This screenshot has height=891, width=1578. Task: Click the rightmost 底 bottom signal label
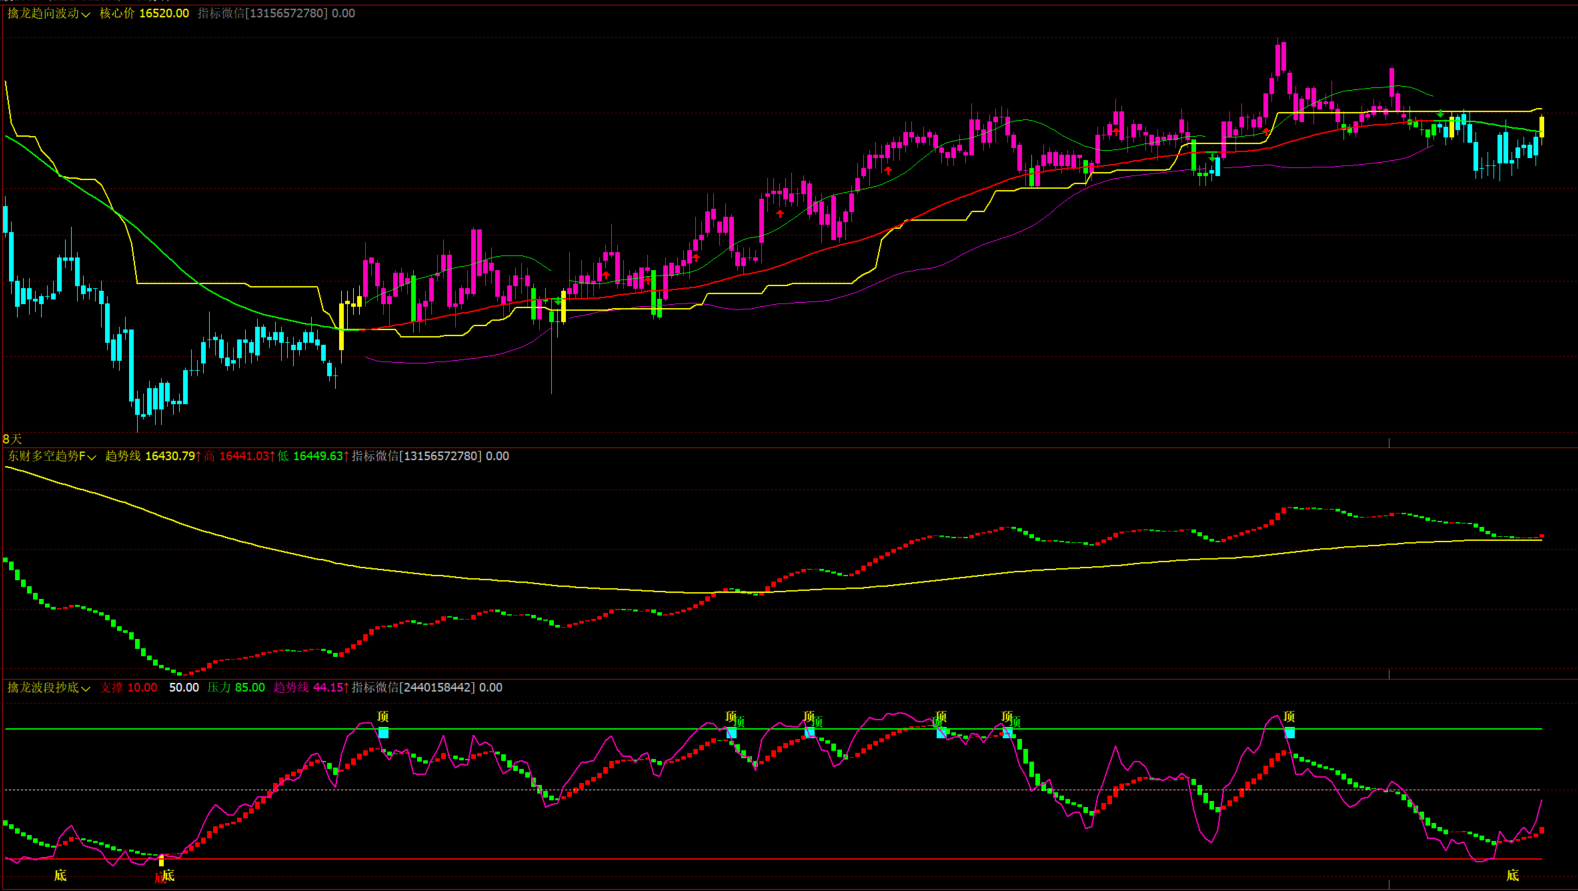coord(1512,875)
